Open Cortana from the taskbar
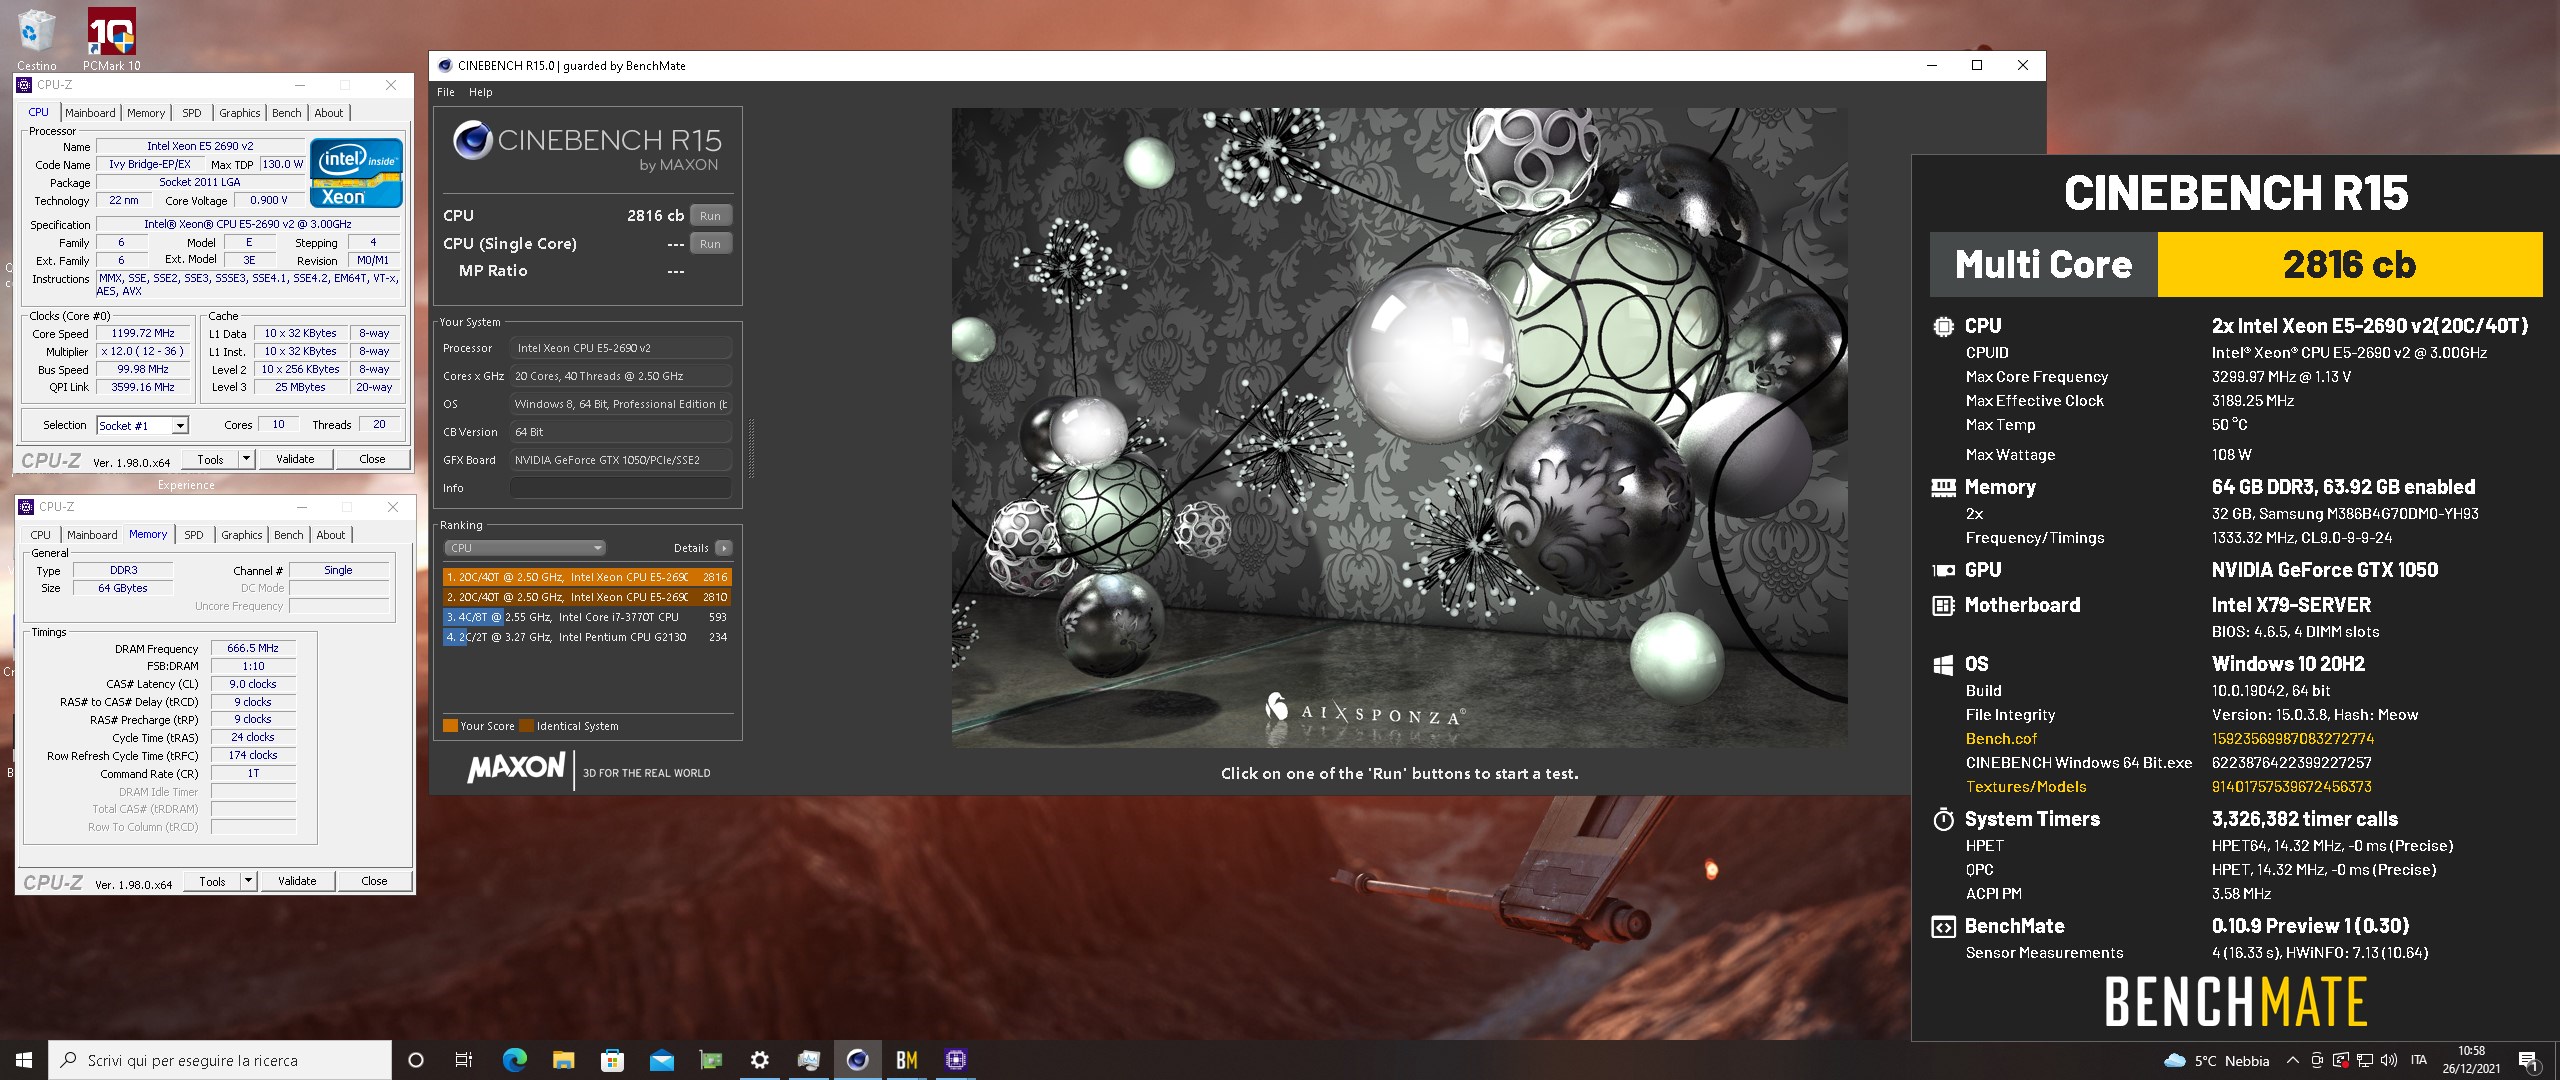This screenshot has height=1080, width=2560. pos(416,1060)
